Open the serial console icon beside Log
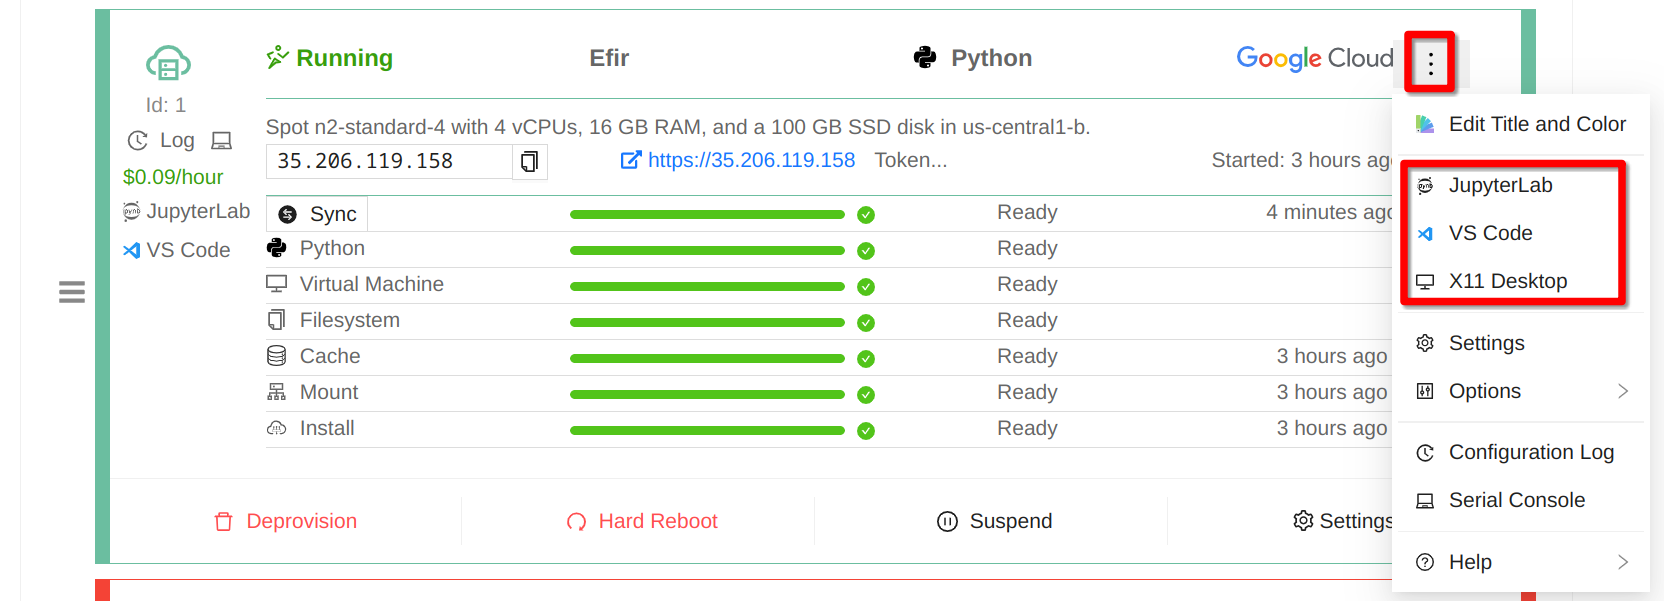1664x601 pixels. point(221,141)
